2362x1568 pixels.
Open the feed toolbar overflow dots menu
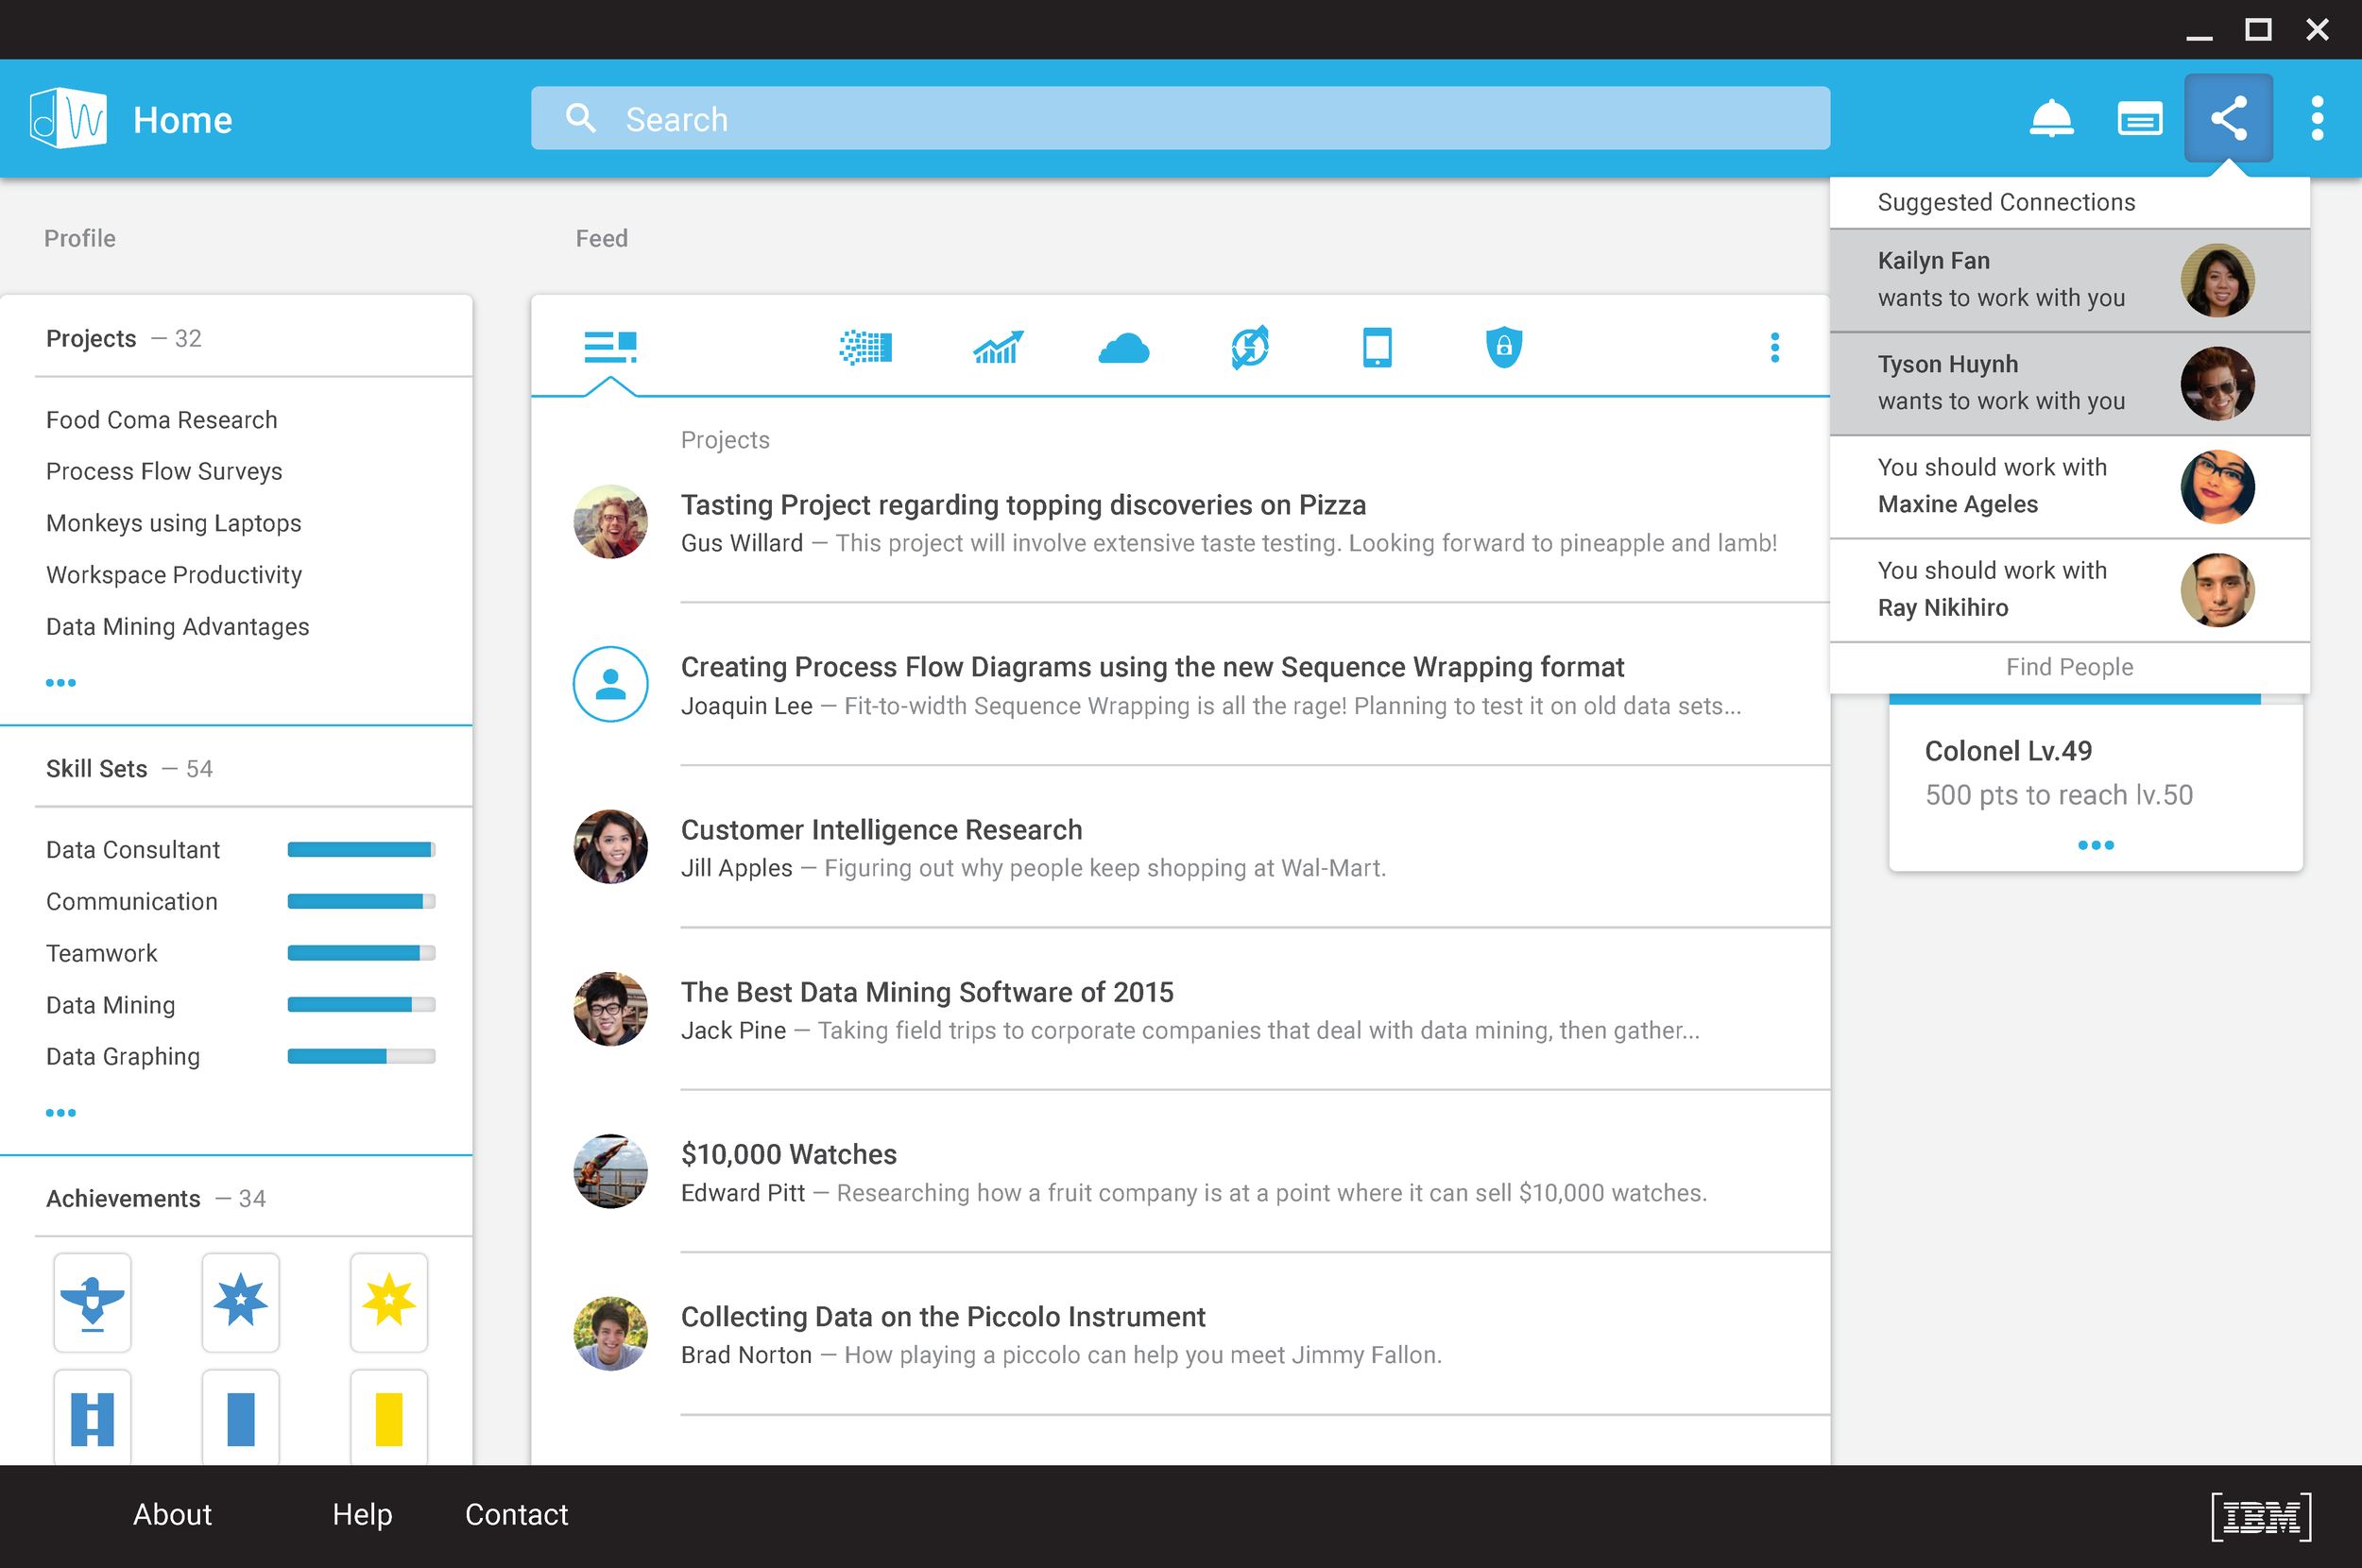tap(1774, 348)
